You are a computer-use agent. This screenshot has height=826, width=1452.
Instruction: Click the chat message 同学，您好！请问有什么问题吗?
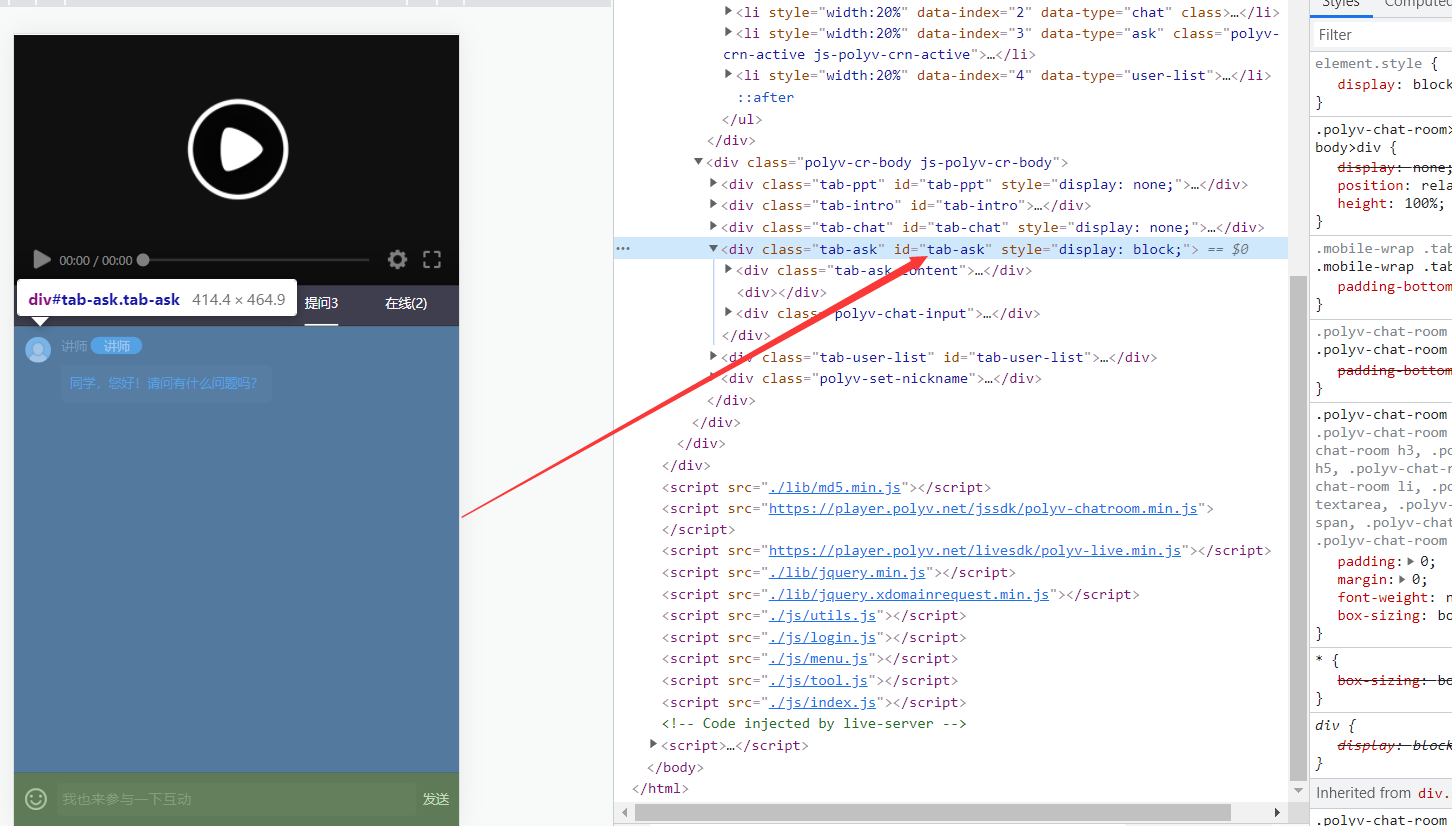[x=164, y=383]
